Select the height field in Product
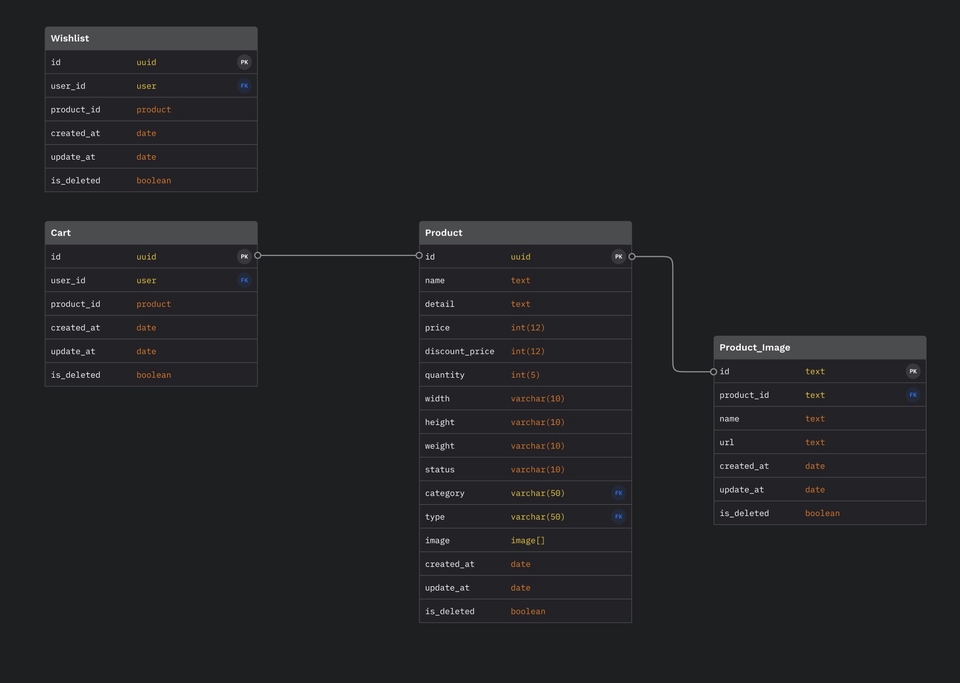 point(525,422)
